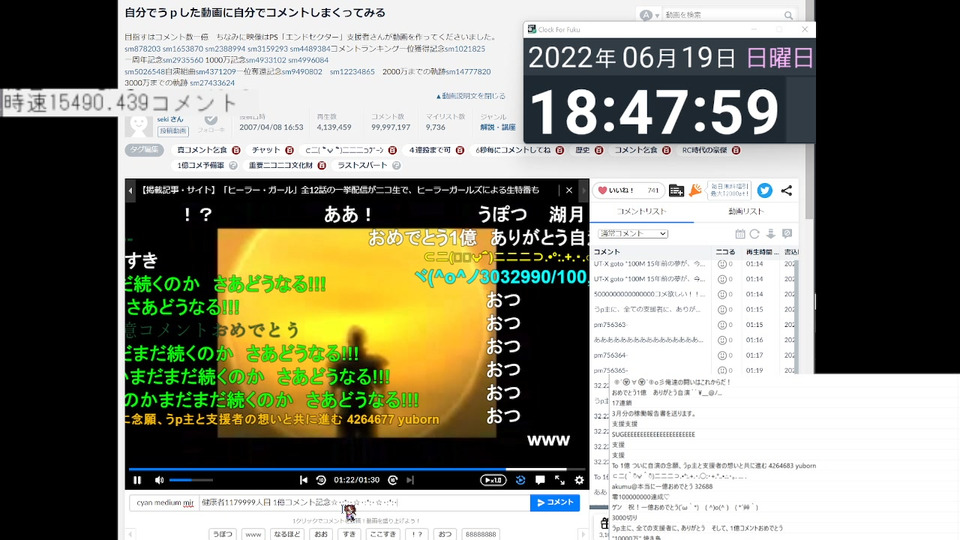
Task: Send the quick comment 88888888
Action: point(481,534)
